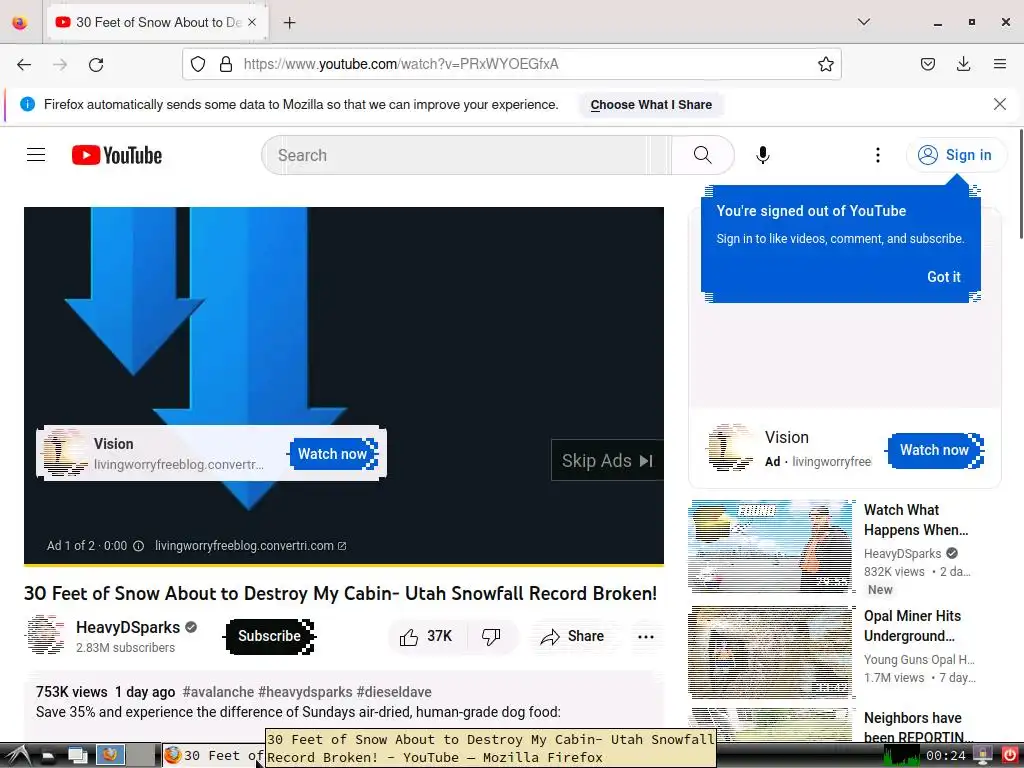The height and width of the screenshot is (768, 1024).
Task: Click Choose What I Share
Action: click(651, 104)
